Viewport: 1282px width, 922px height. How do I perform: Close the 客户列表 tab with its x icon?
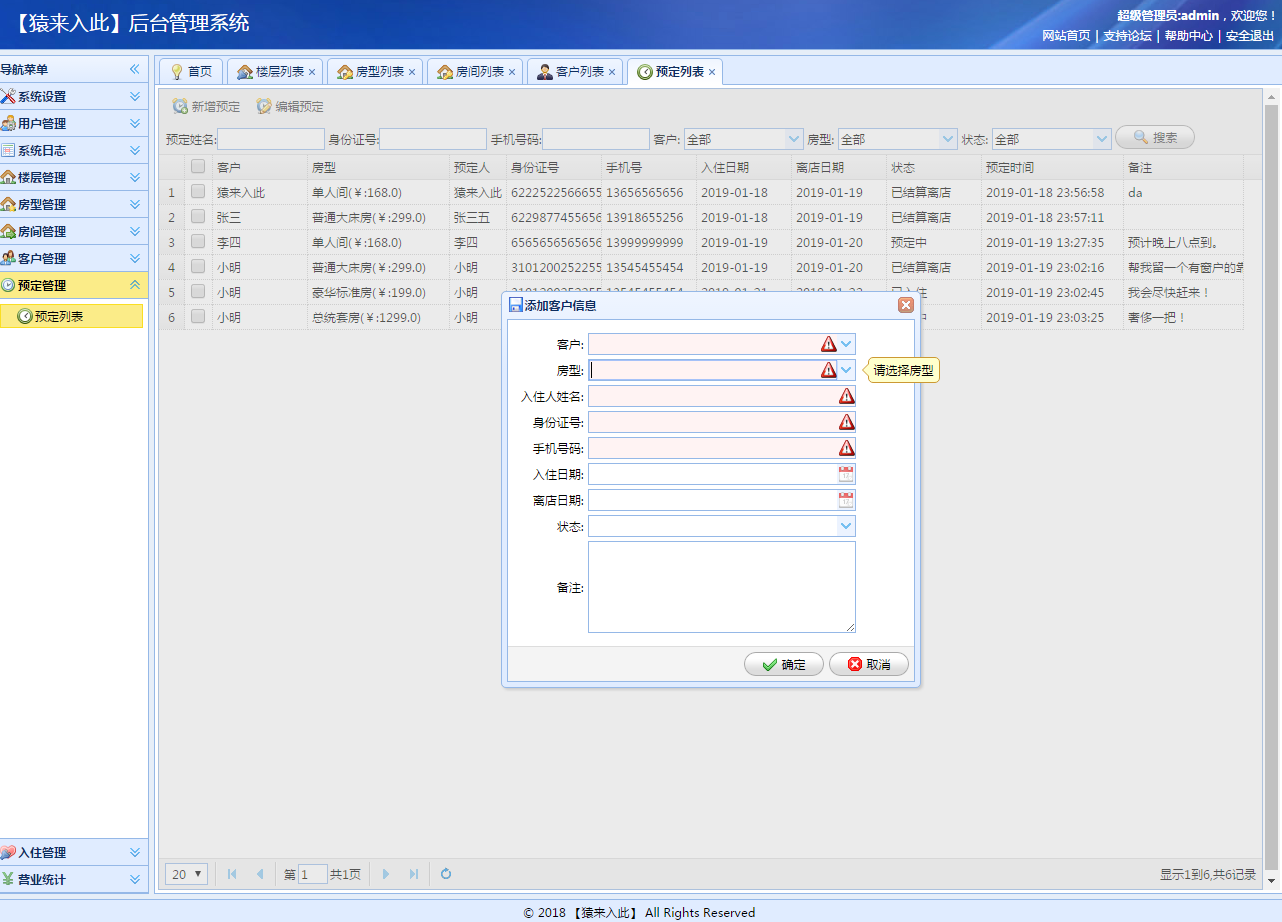[x=612, y=72]
